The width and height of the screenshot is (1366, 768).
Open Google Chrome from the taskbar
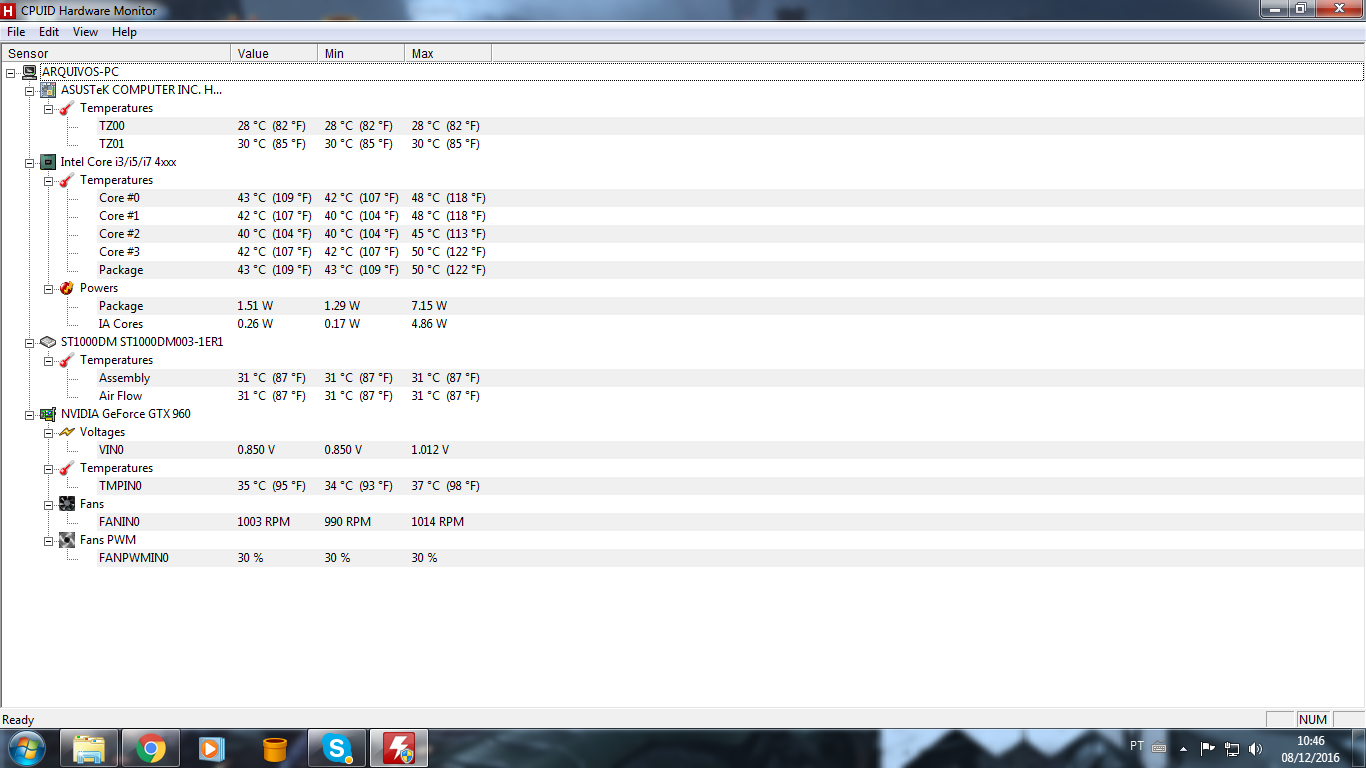click(x=151, y=748)
